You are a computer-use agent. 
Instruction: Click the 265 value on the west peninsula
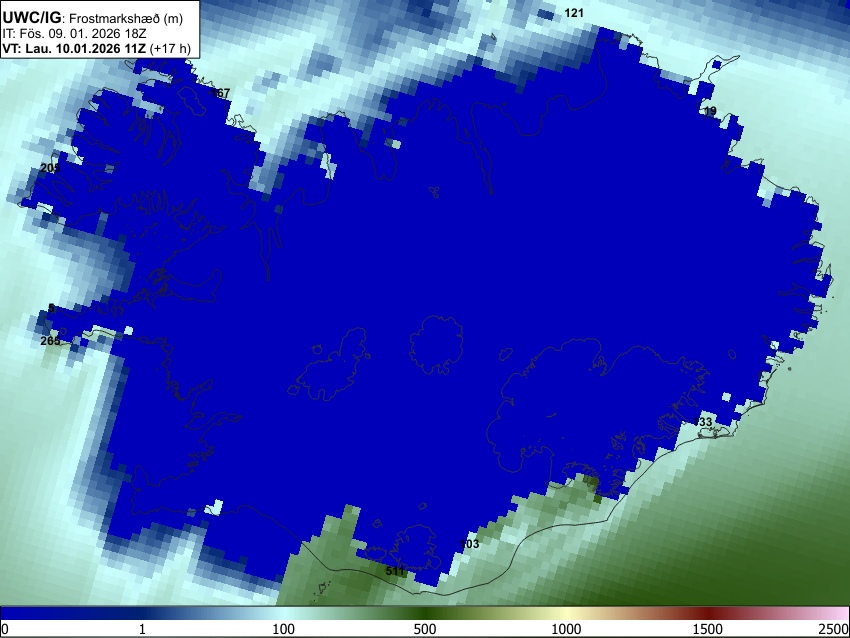tap(50, 341)
